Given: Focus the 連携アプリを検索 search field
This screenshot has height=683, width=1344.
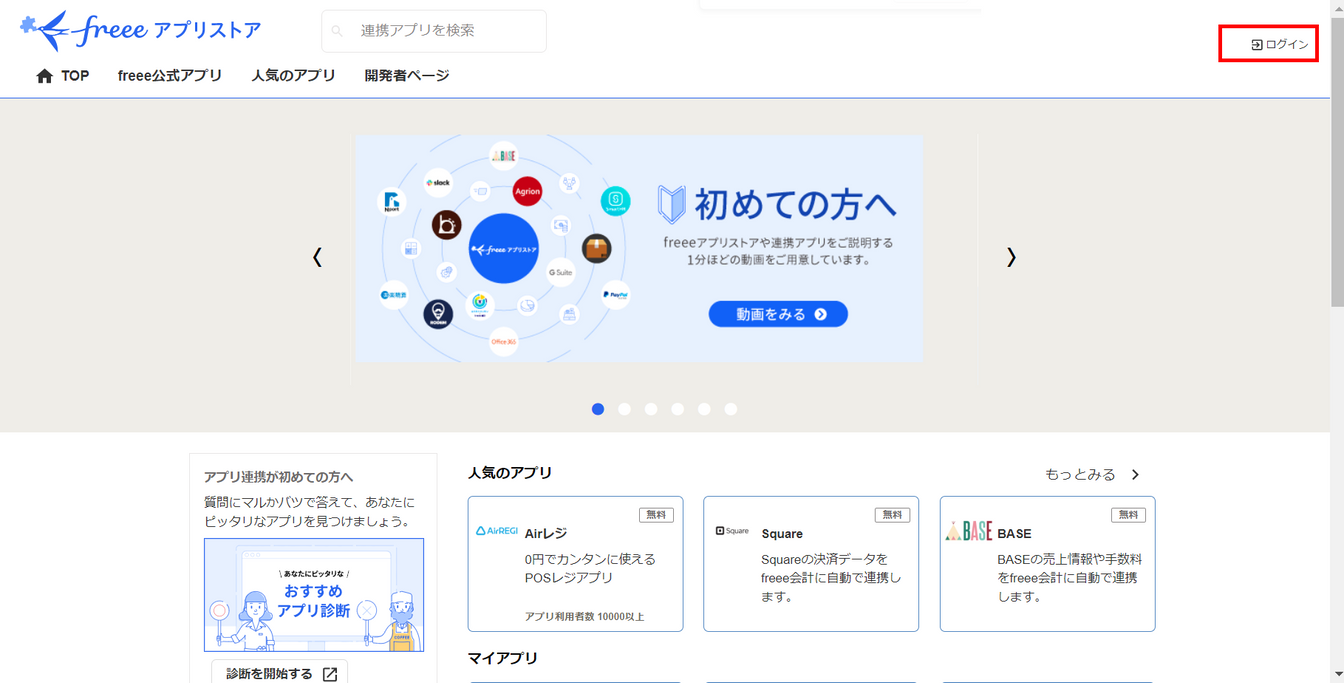Looking at the screenshot, I should (434, 31).
